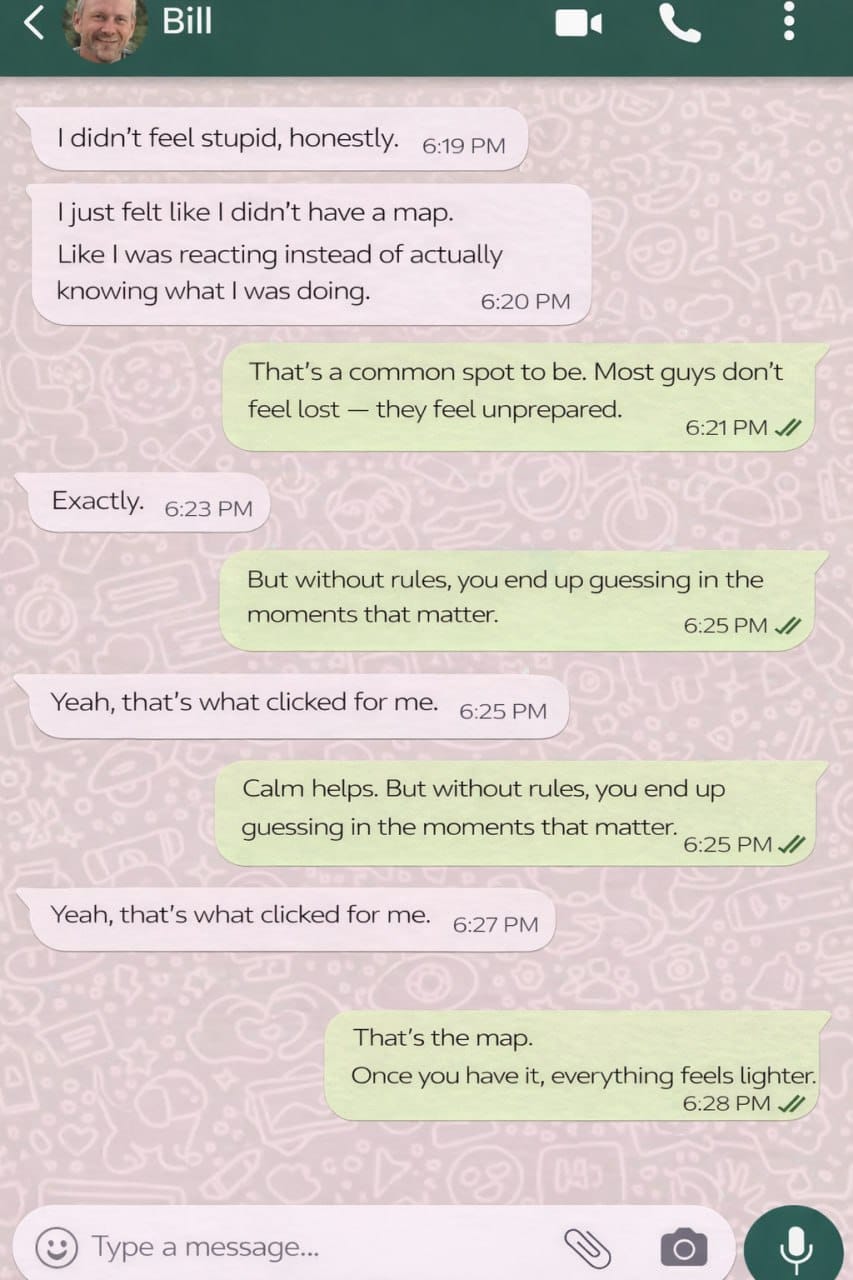Tap the paperclip attach icon
The height and width of the screenshot is (1280, 853).
tap(588, 1246)
